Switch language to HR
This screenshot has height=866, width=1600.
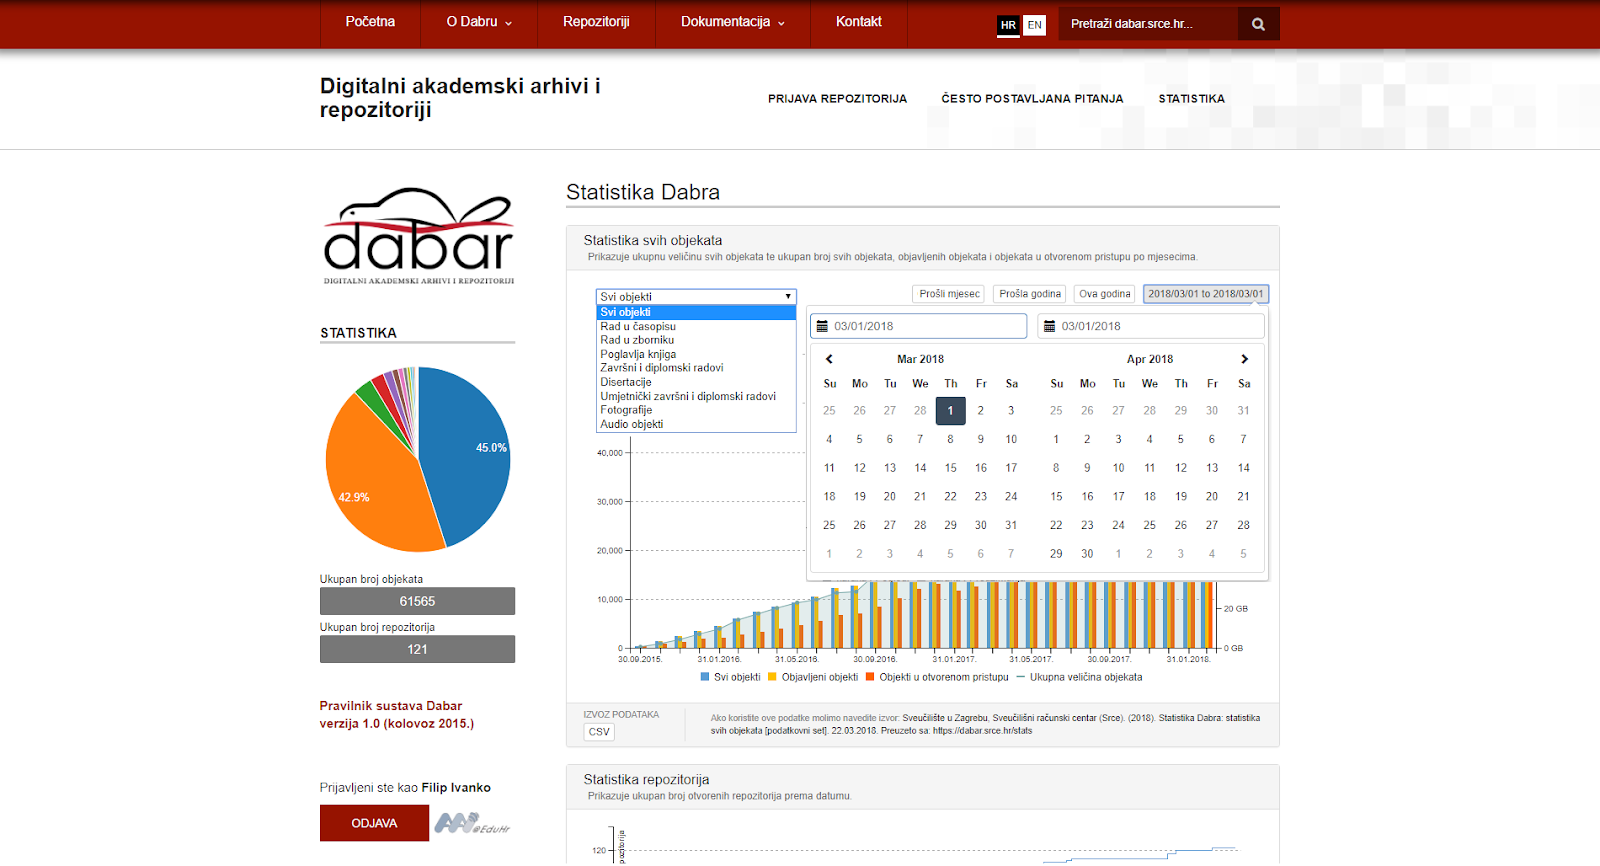(1008, 25)
